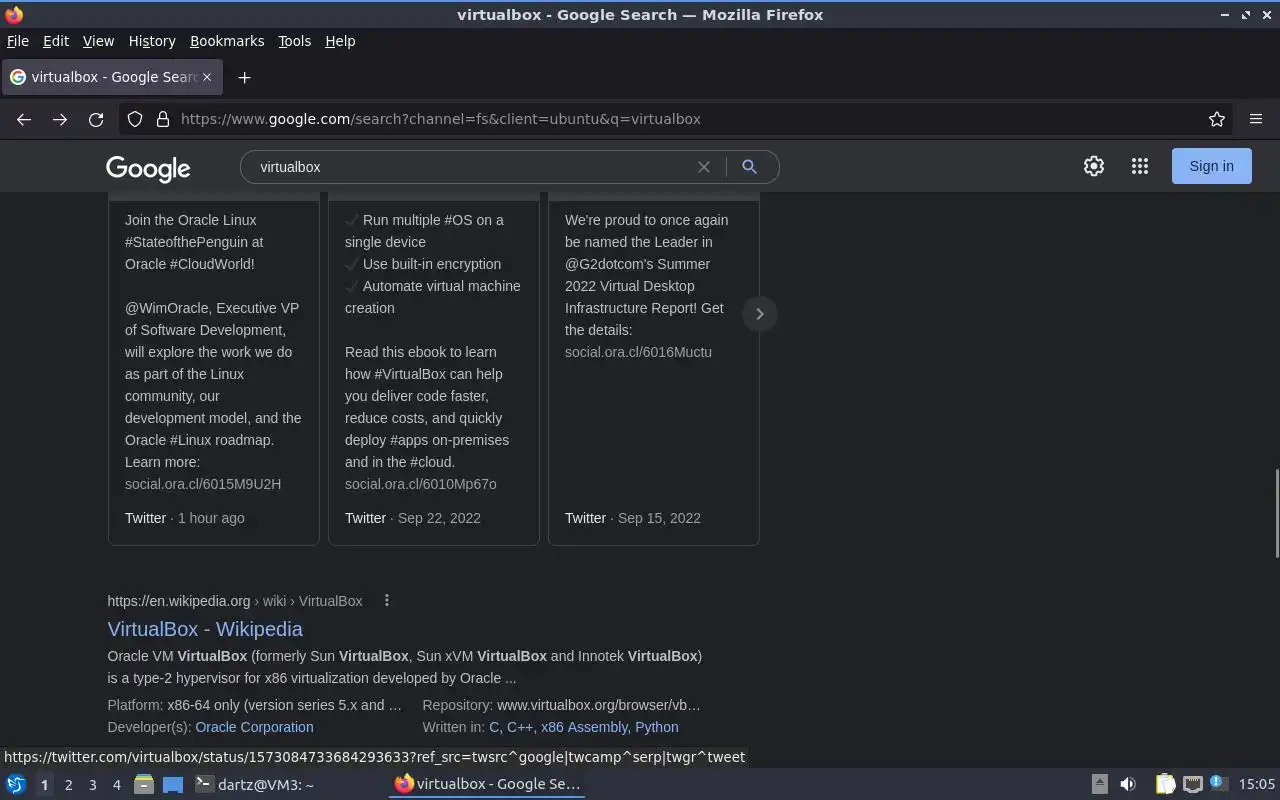The width and height of the screenshot is (1280, 800).
Task: Open the clipboard manager tray icon
Action: 1165,784
